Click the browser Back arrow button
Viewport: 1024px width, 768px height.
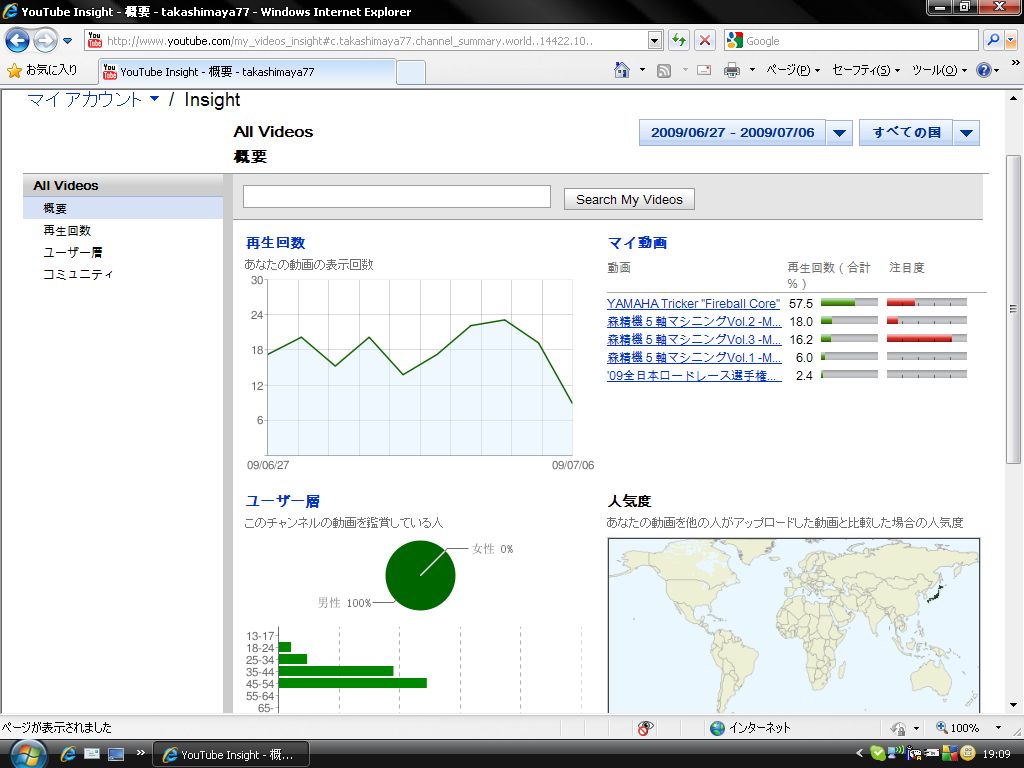(x=17, y=40)
